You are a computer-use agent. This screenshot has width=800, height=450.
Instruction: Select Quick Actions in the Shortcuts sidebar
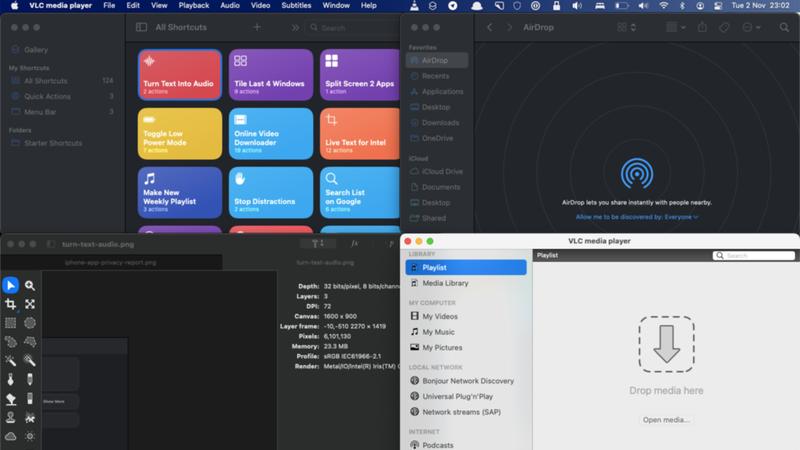coord(62,96)
